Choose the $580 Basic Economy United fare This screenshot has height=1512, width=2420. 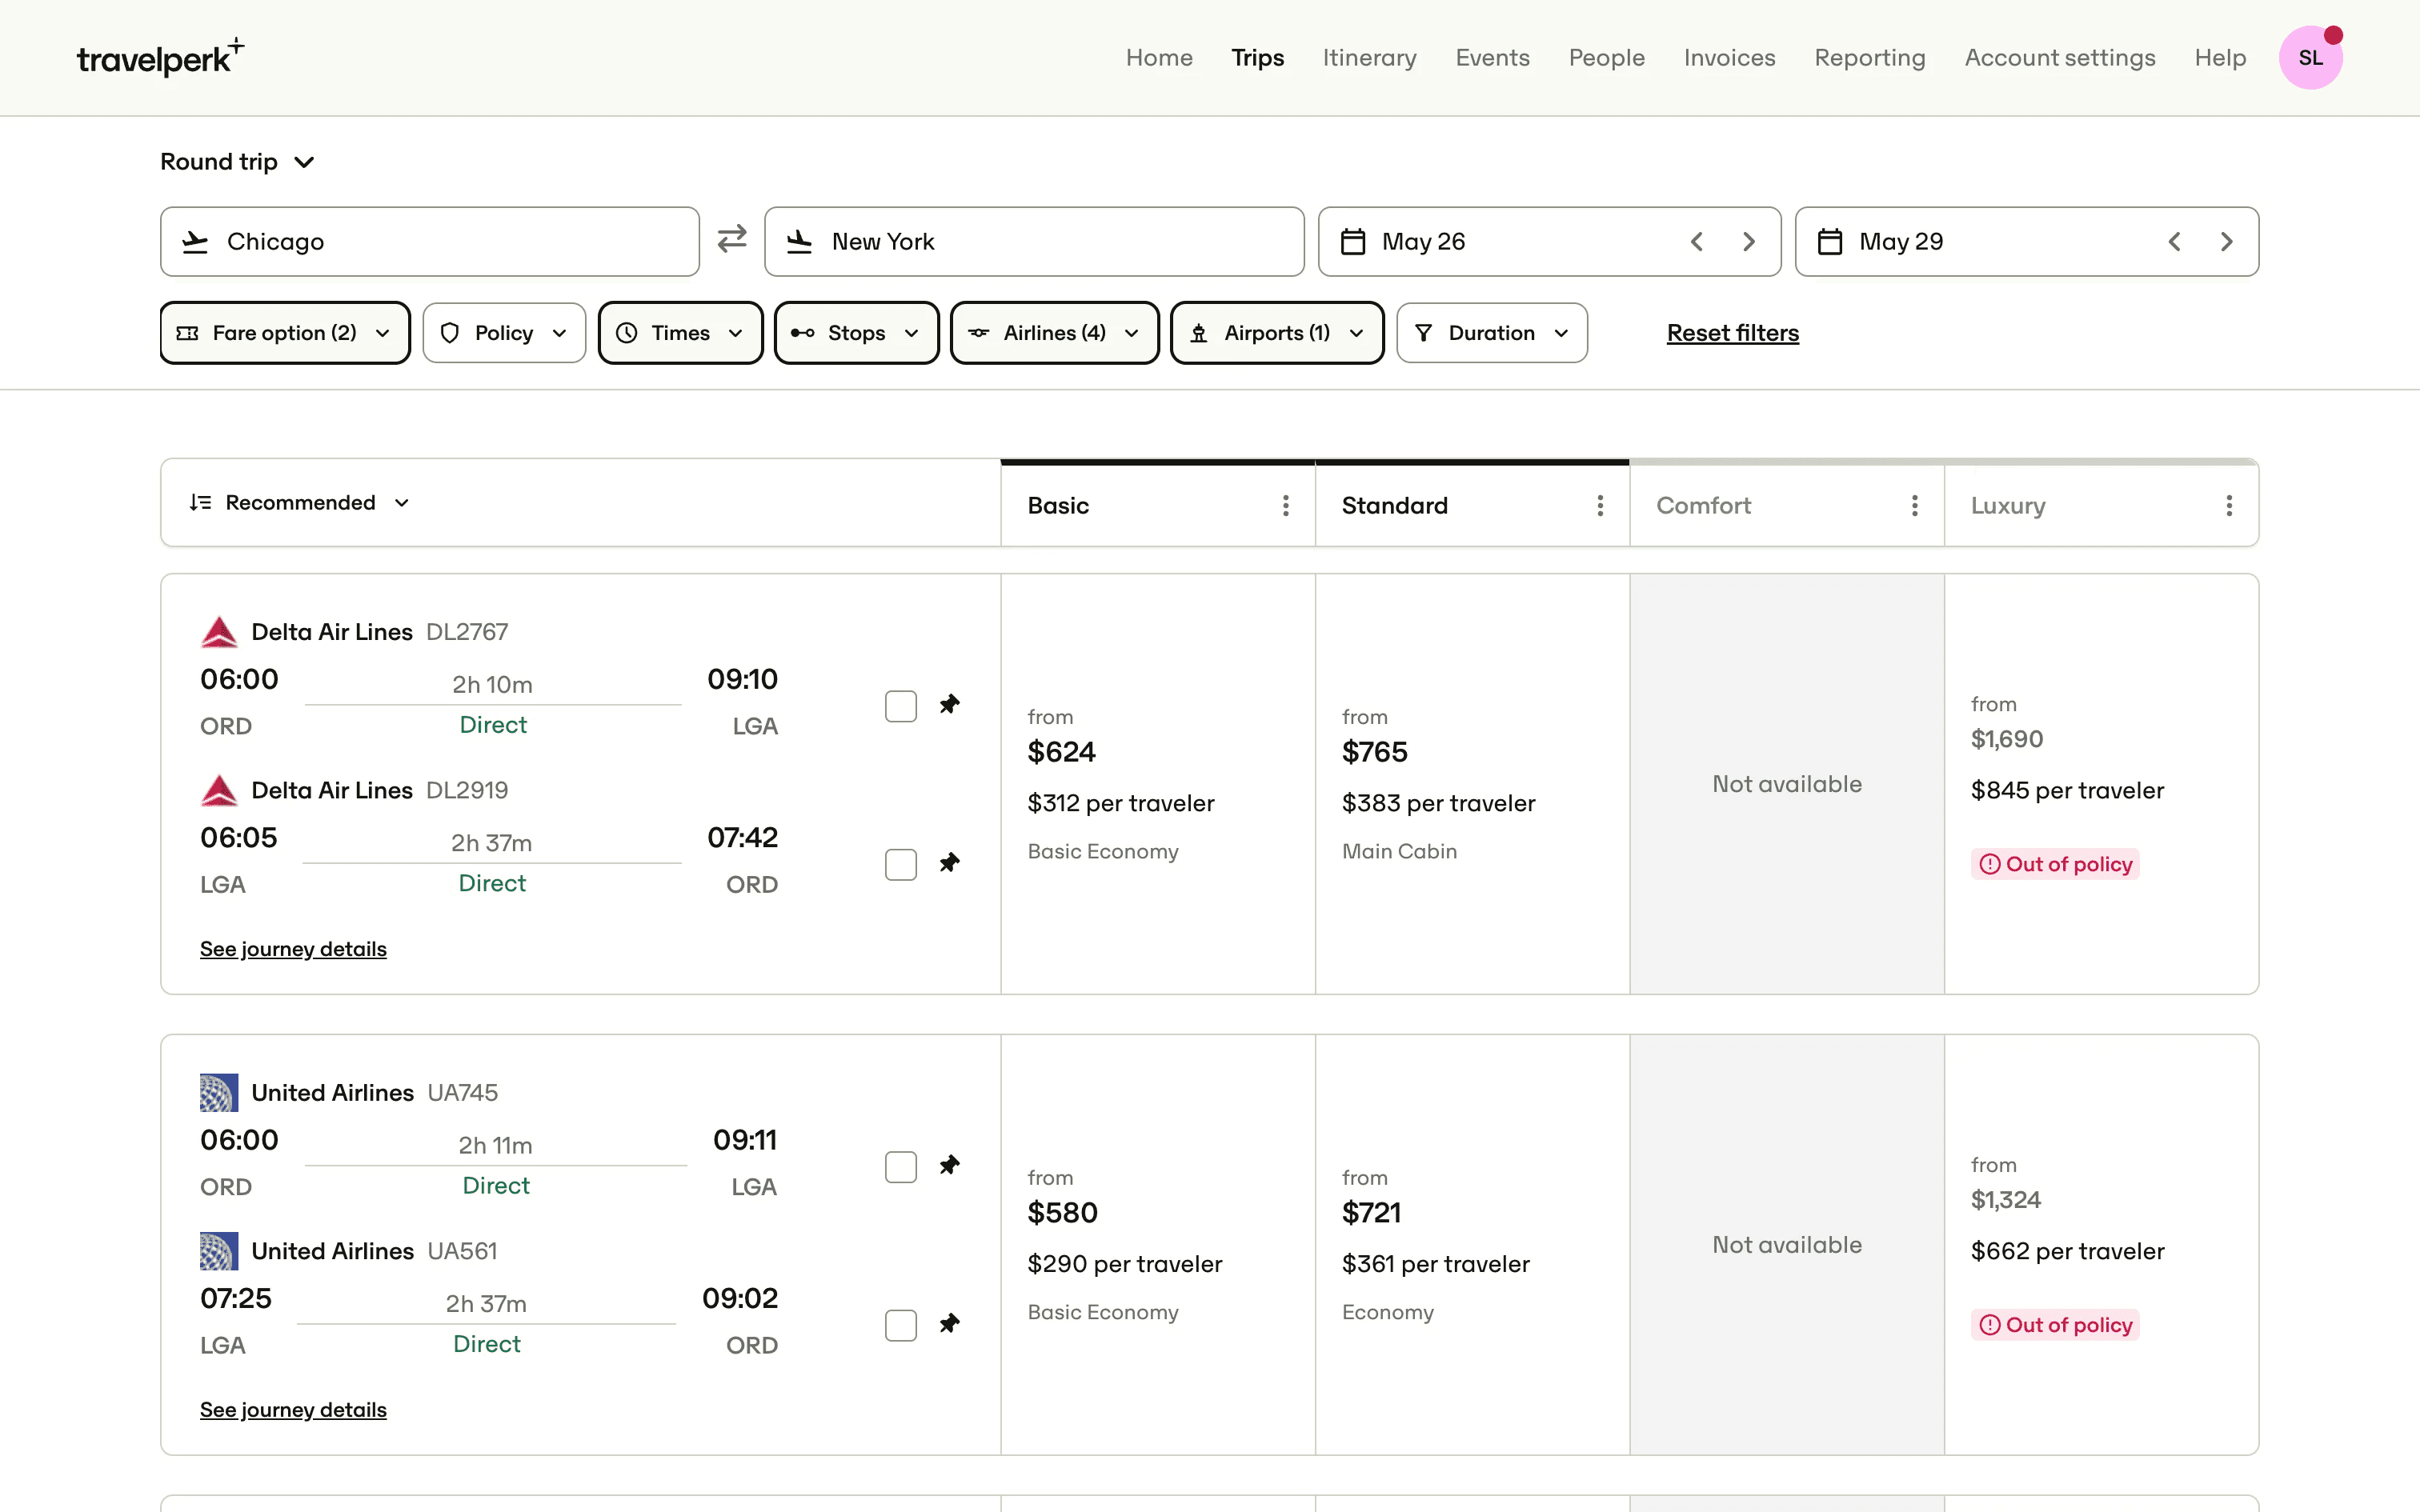click(1158, 1245)
